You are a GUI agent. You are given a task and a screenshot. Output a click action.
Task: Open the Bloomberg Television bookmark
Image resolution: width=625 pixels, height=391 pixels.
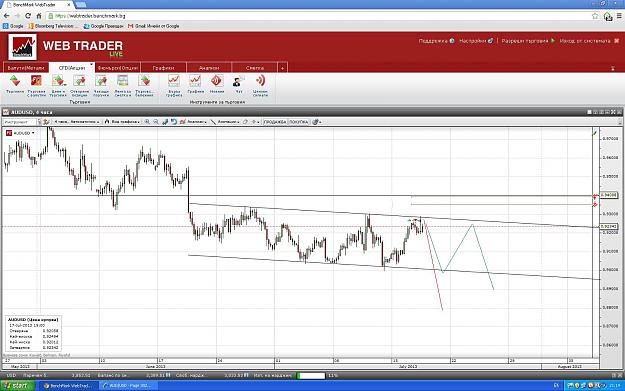click(54, 26)
